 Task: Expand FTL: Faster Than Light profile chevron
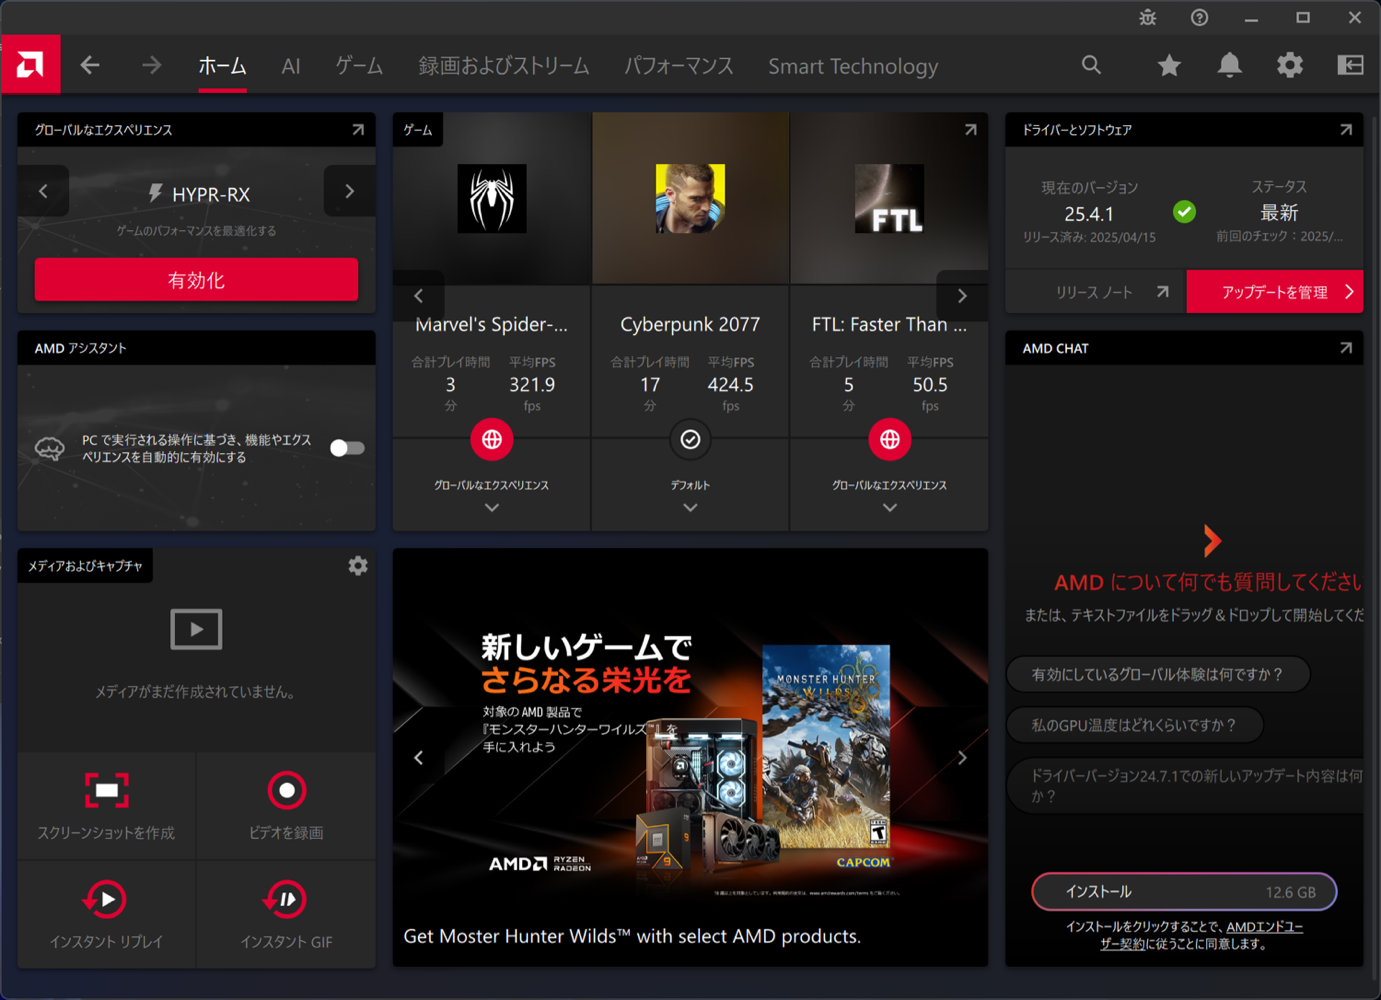(x=889, y=508)
